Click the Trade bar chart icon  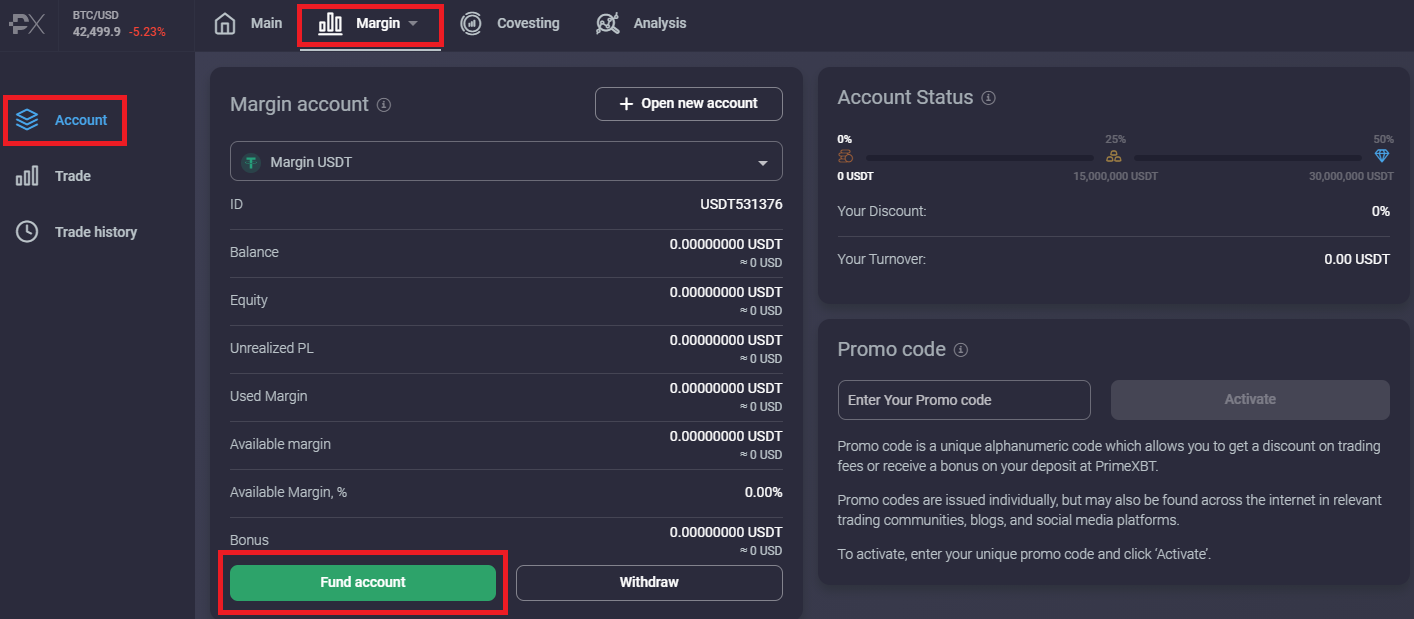point(27,176)
